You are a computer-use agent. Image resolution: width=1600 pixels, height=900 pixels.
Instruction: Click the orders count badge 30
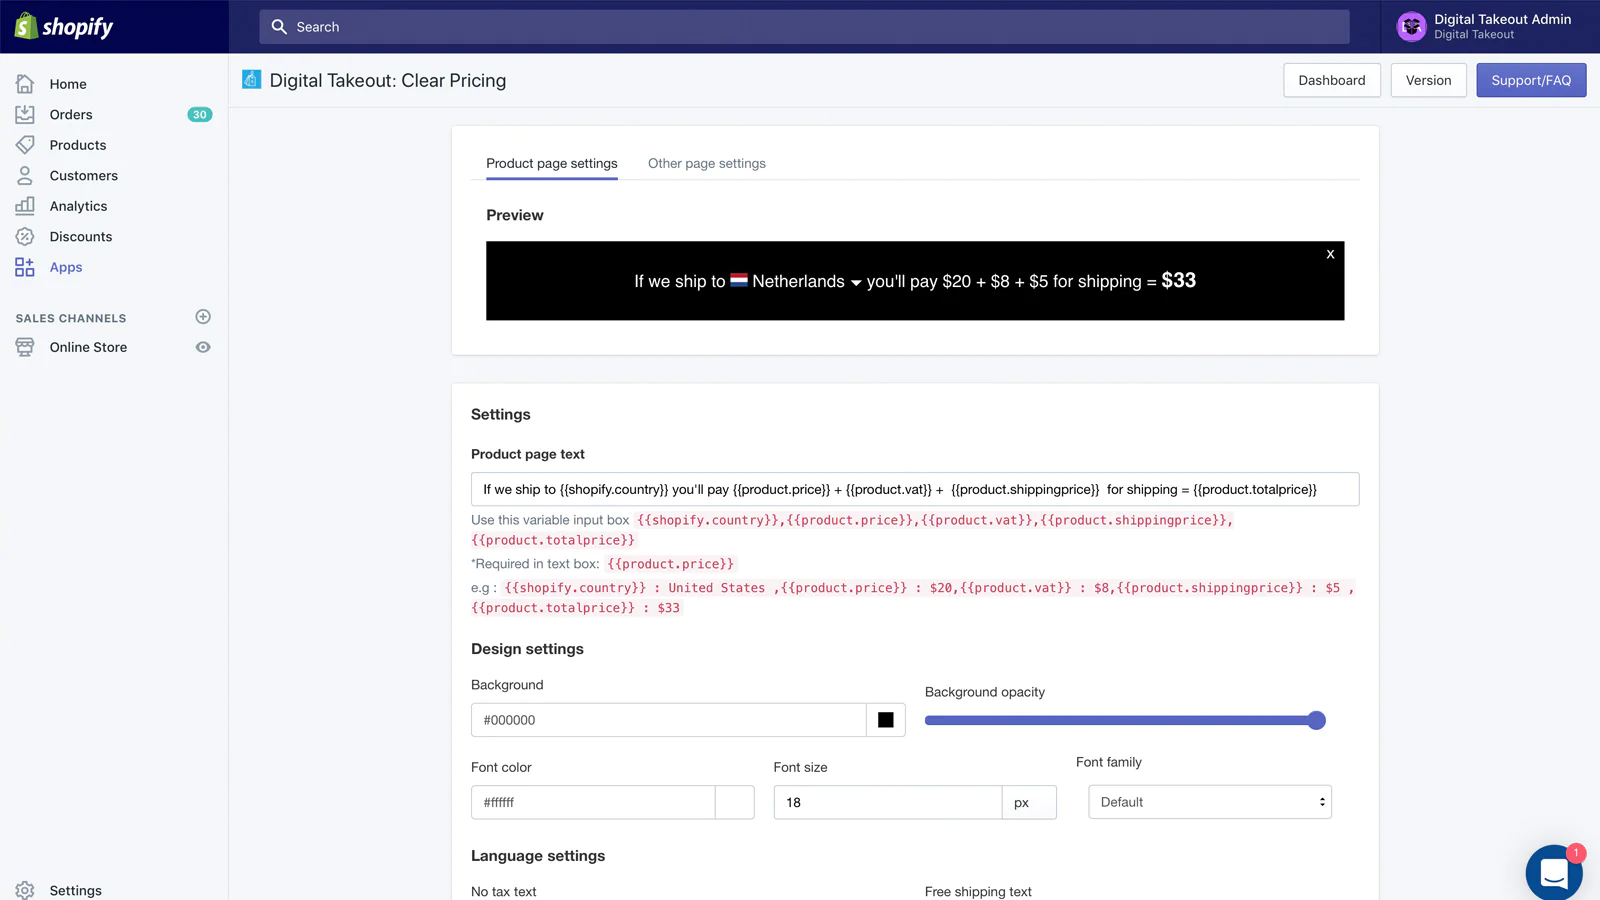click(200, 114)
